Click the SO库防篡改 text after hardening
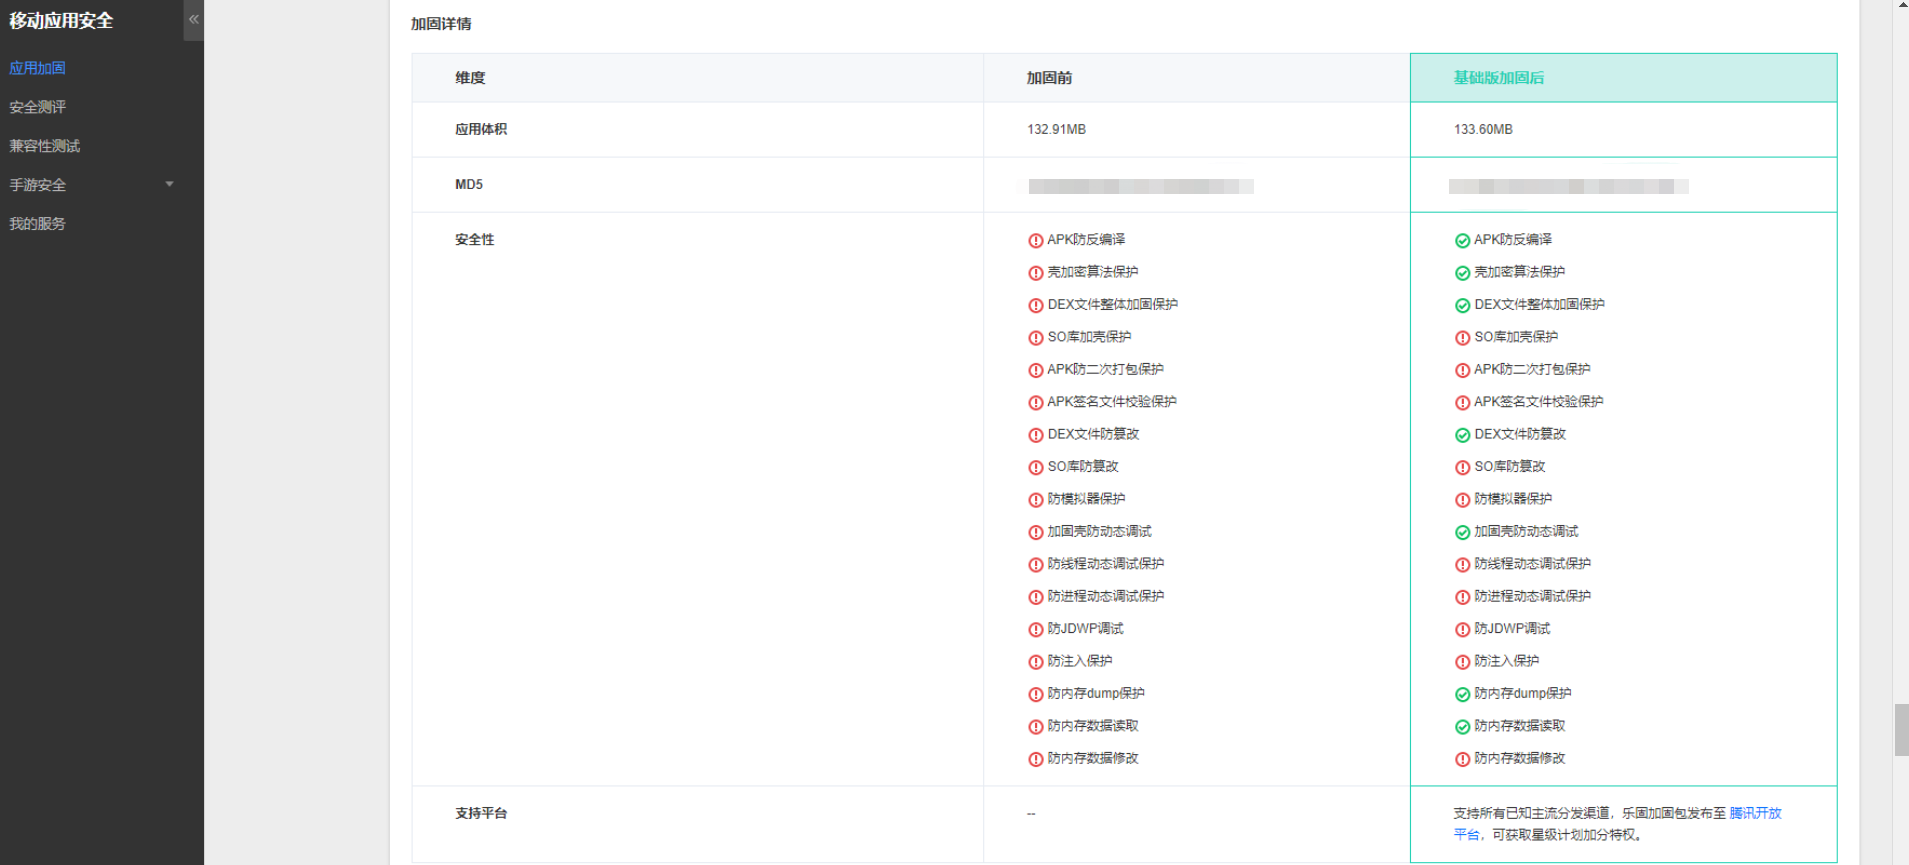The width and height of the screenshot is (1909, 865). point(1510,467)
